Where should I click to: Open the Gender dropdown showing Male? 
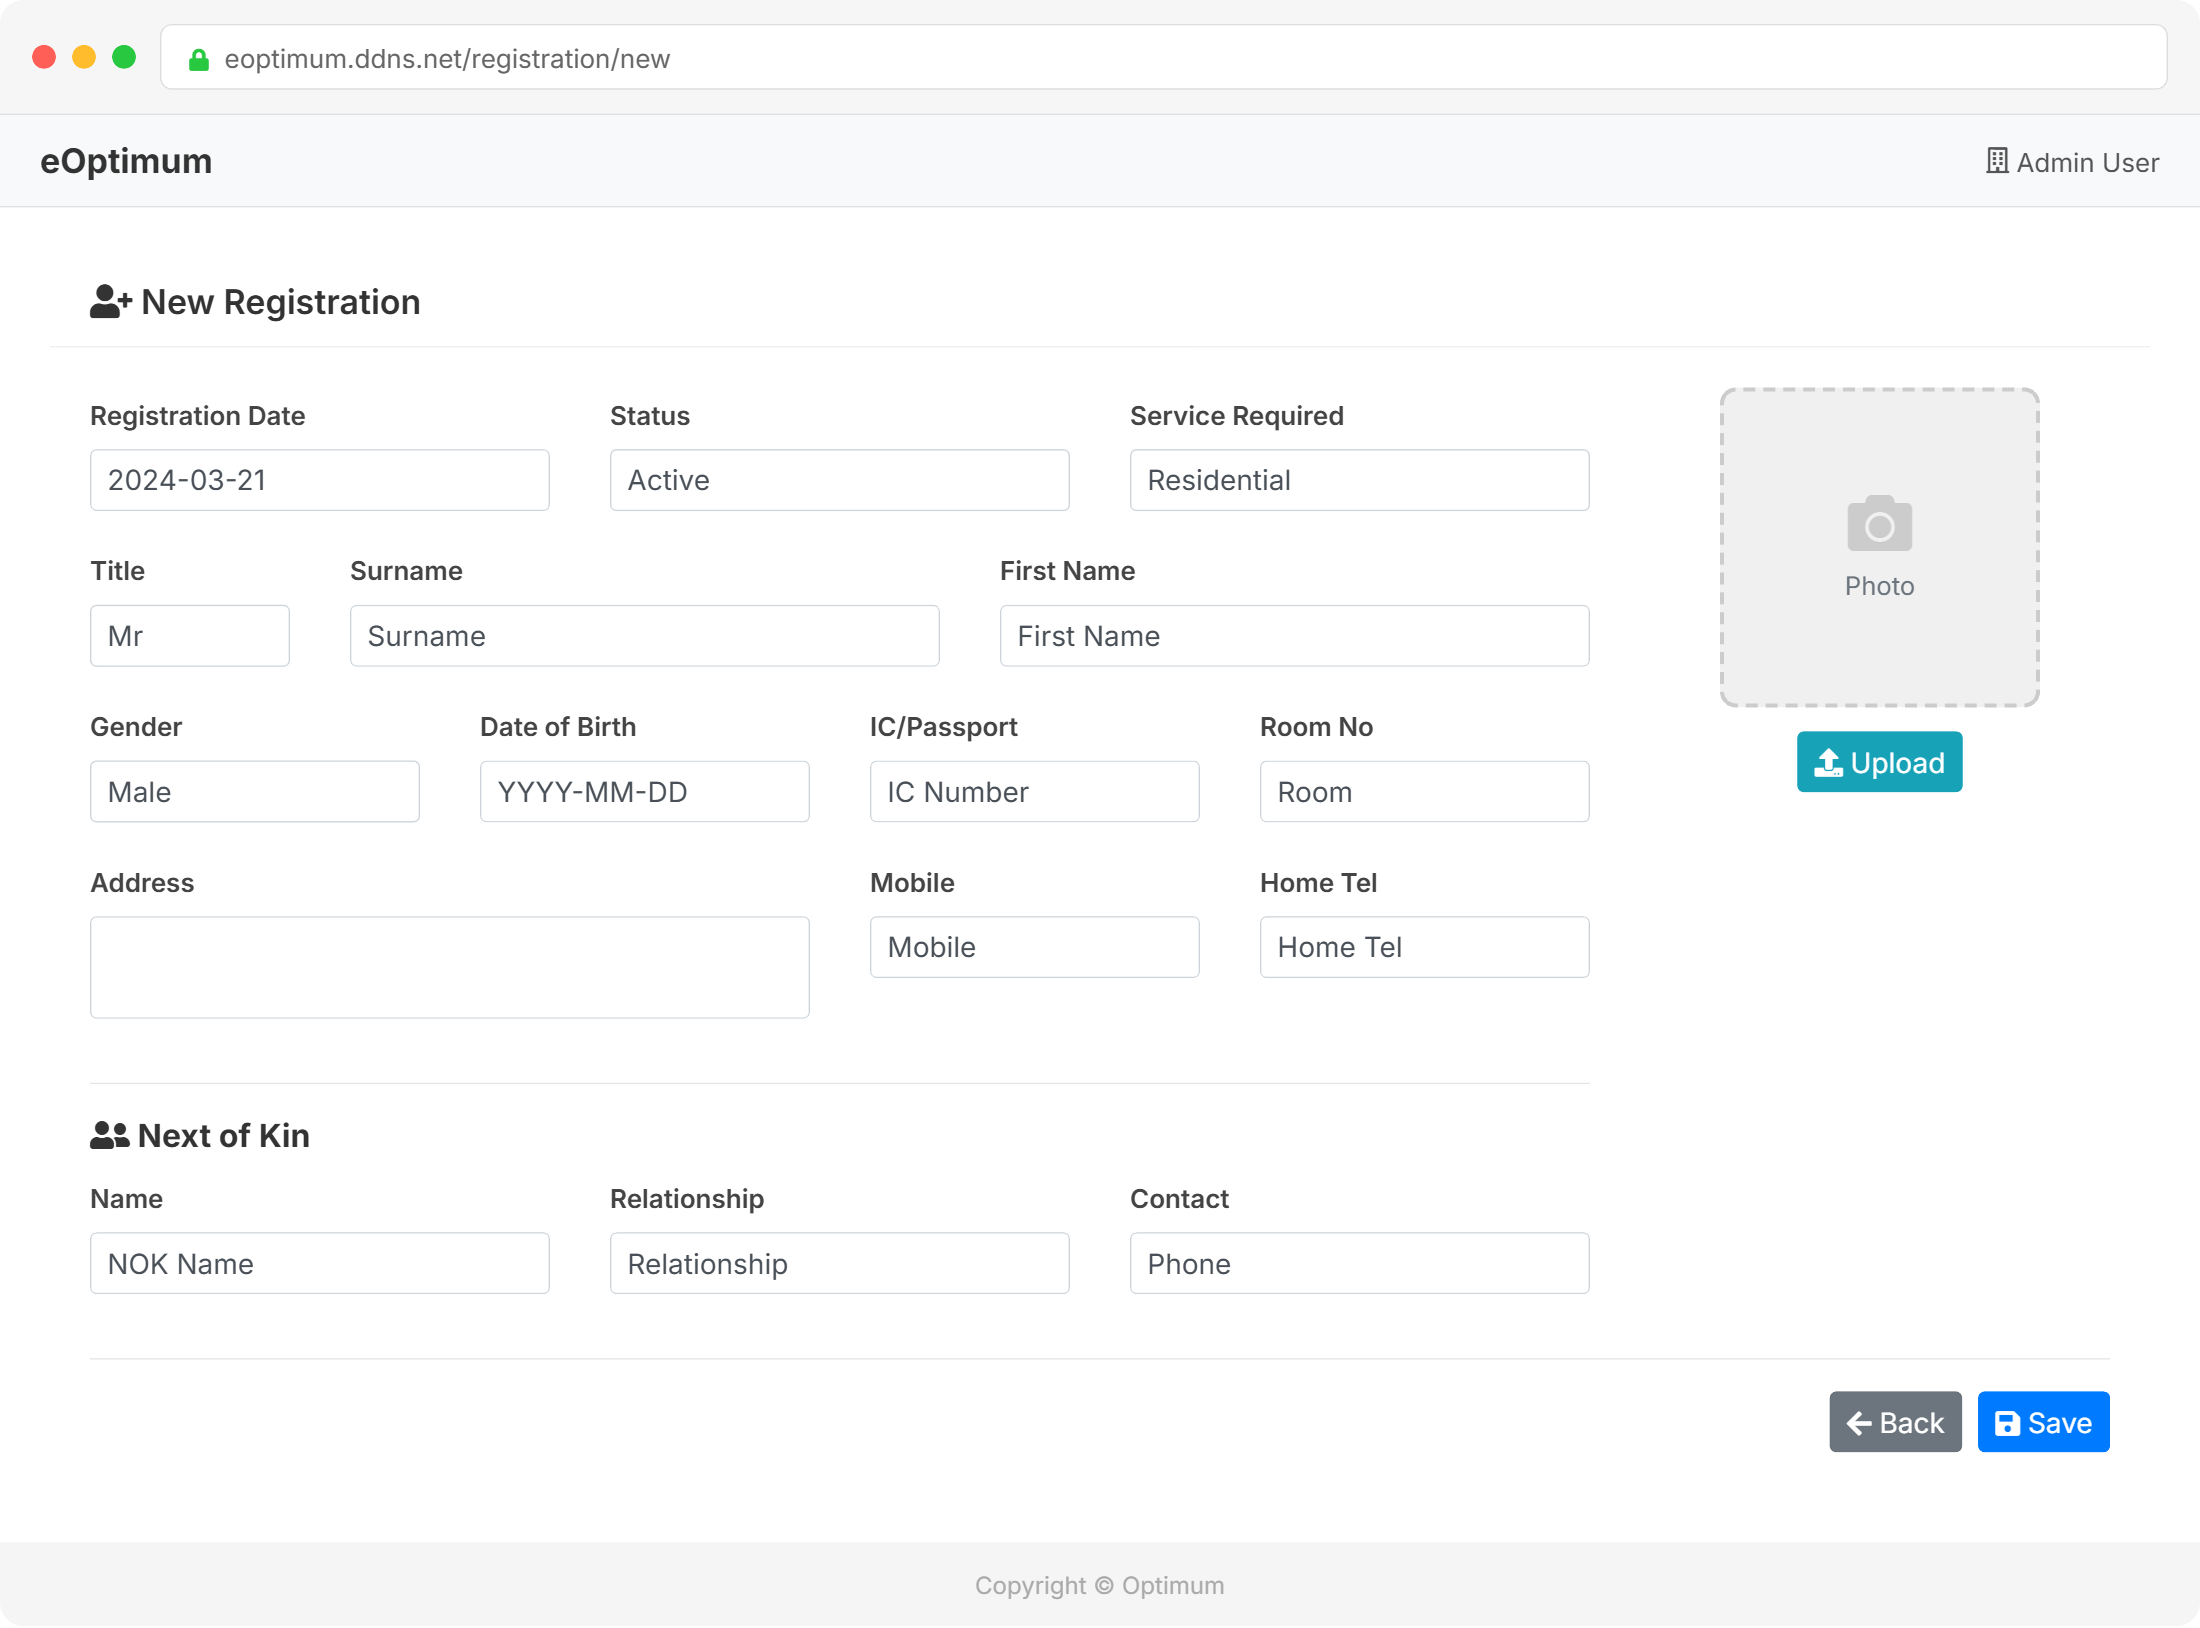(254, 792)
